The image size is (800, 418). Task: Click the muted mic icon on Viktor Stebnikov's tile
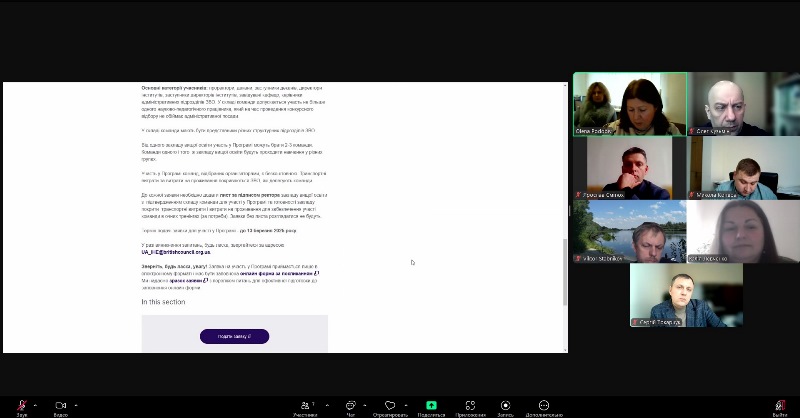click(579, 259)
